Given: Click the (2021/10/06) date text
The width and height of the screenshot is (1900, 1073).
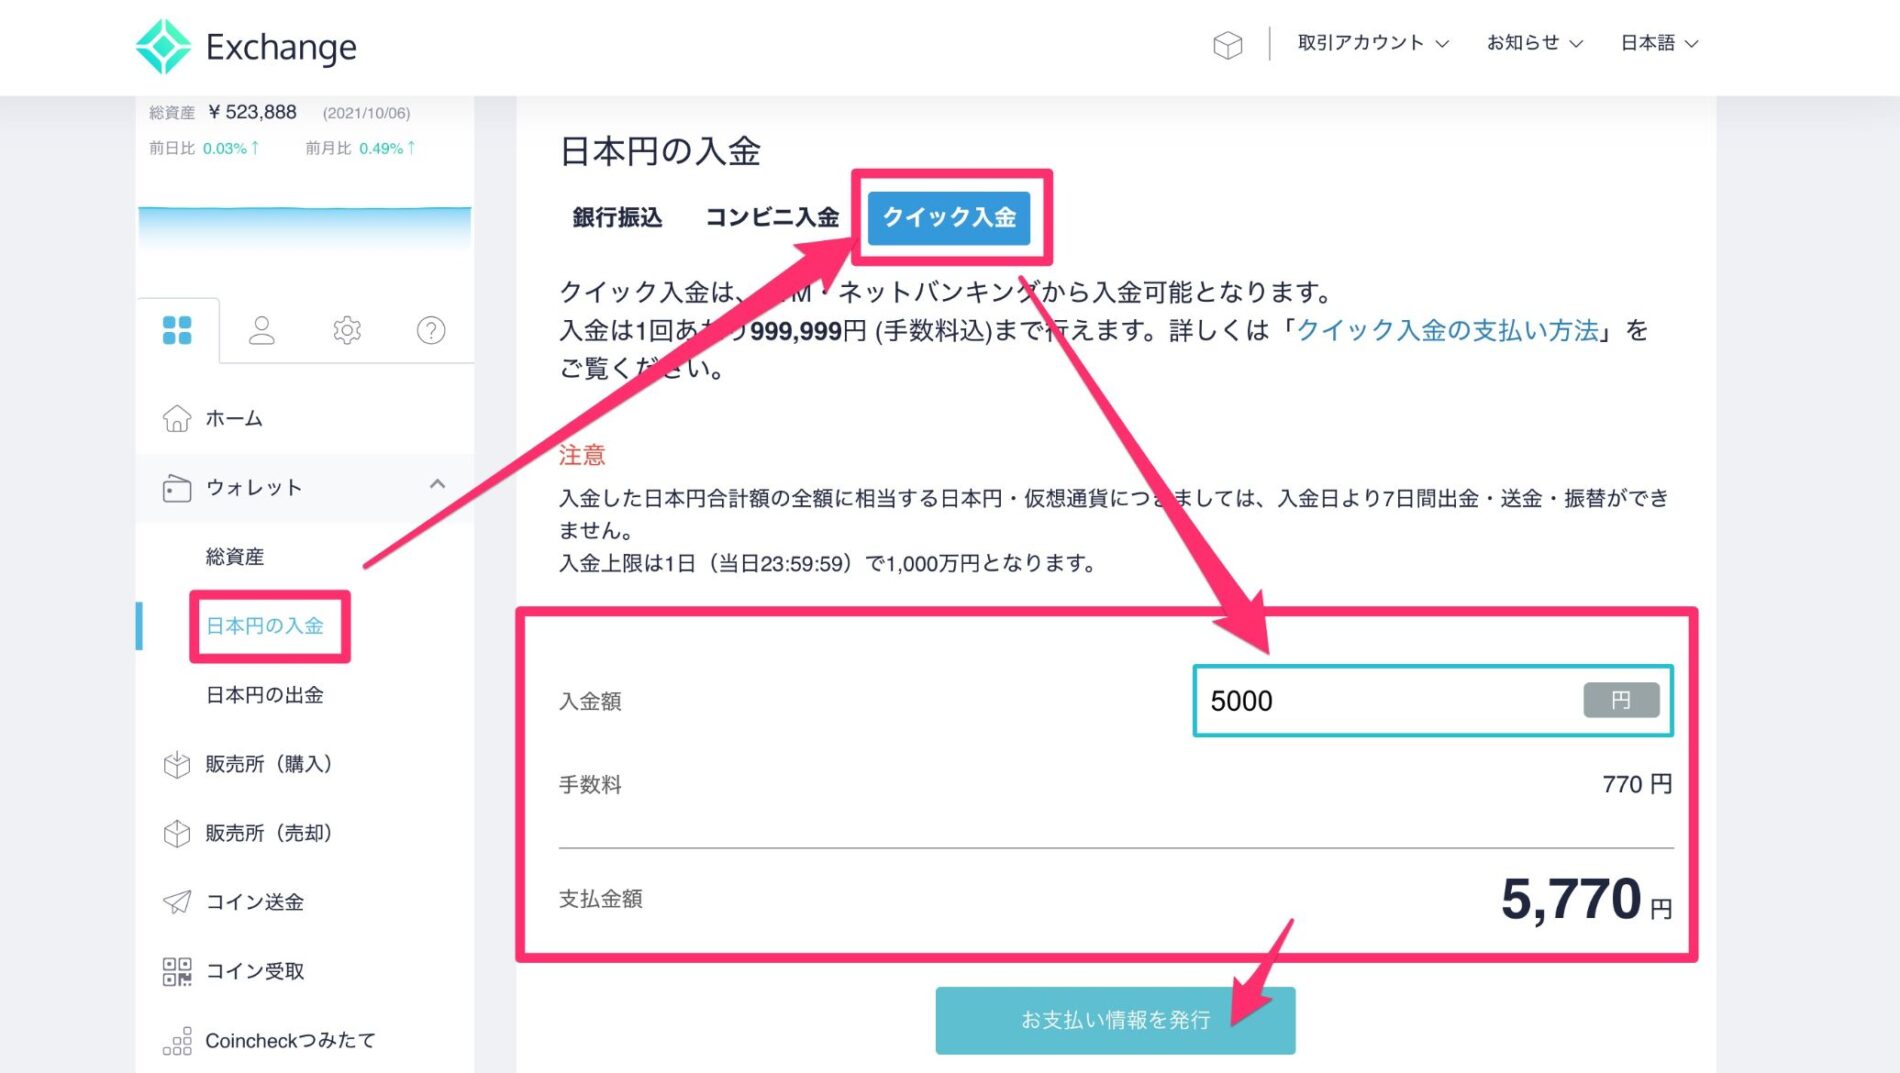Looking at the screenshot, I should point(366,113).
